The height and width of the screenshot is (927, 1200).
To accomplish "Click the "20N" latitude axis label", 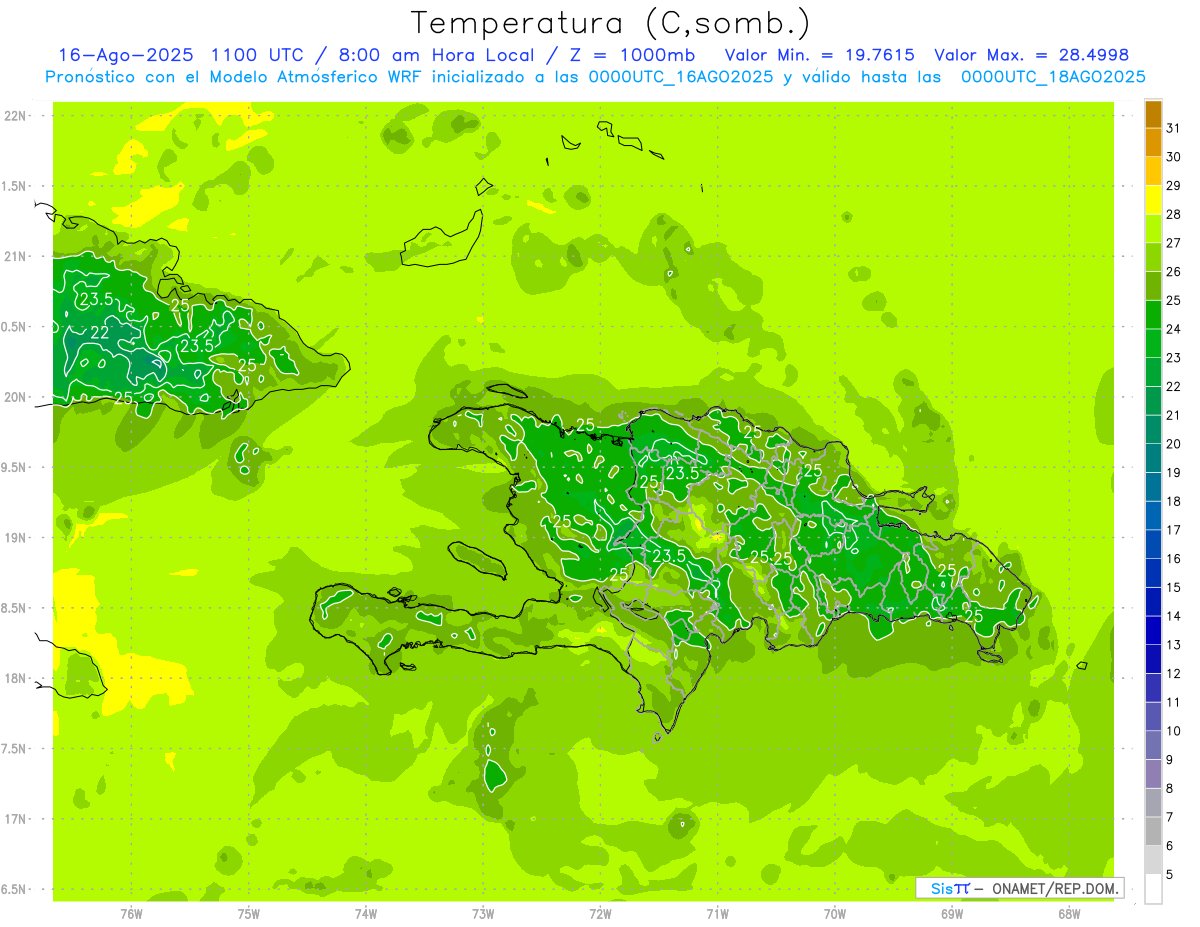I will point(16,397).
